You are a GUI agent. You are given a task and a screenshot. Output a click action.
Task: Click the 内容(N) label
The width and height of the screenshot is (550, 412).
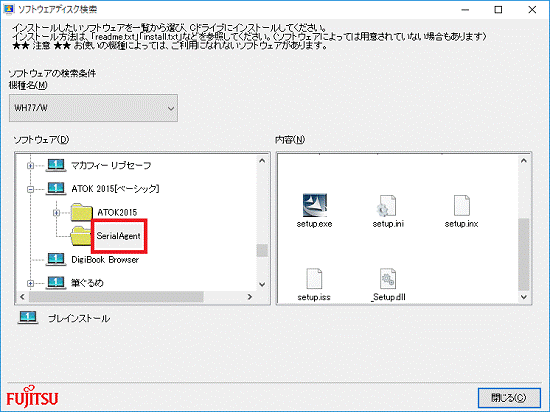[290, 140]
